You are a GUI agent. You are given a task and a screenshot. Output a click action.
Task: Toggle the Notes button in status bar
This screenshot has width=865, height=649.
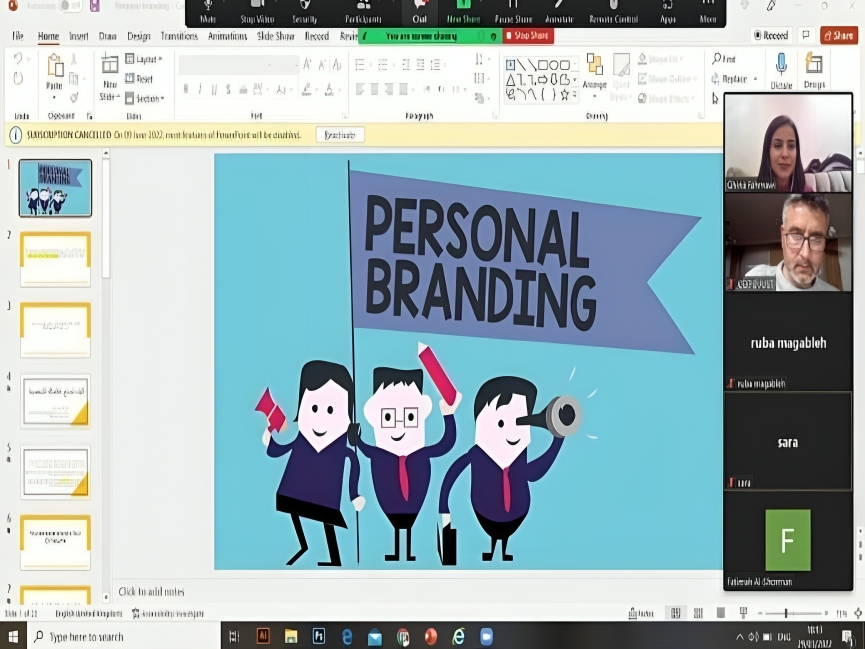click(x=641, y=613)
